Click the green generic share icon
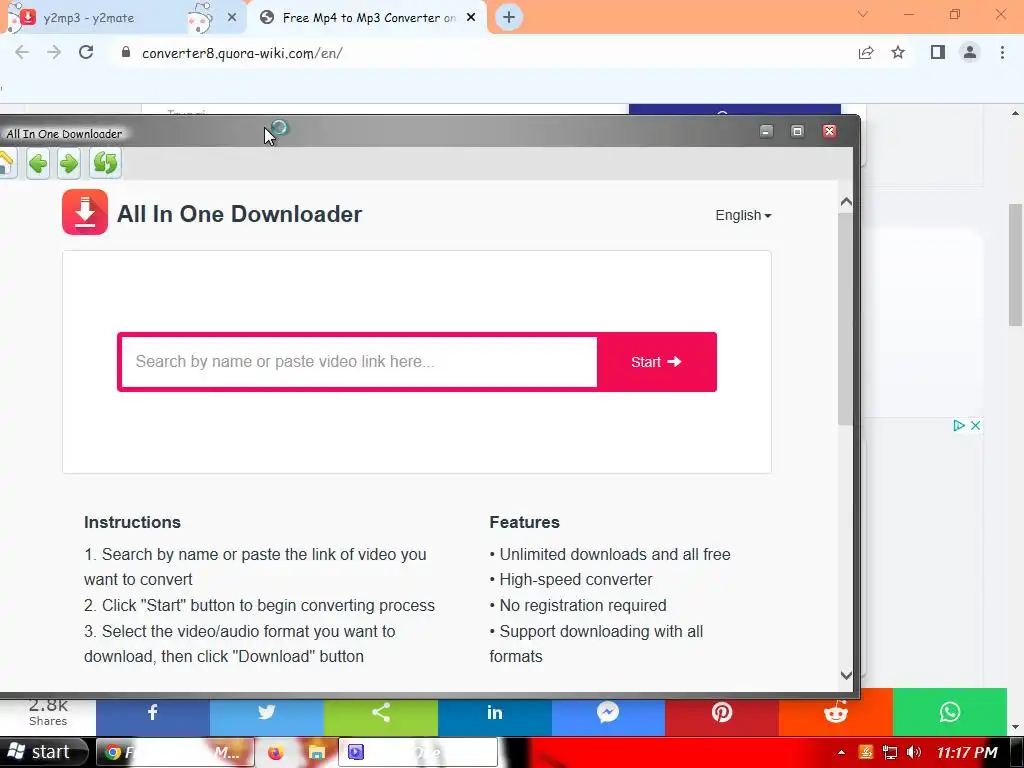 (x=381, y=712)
